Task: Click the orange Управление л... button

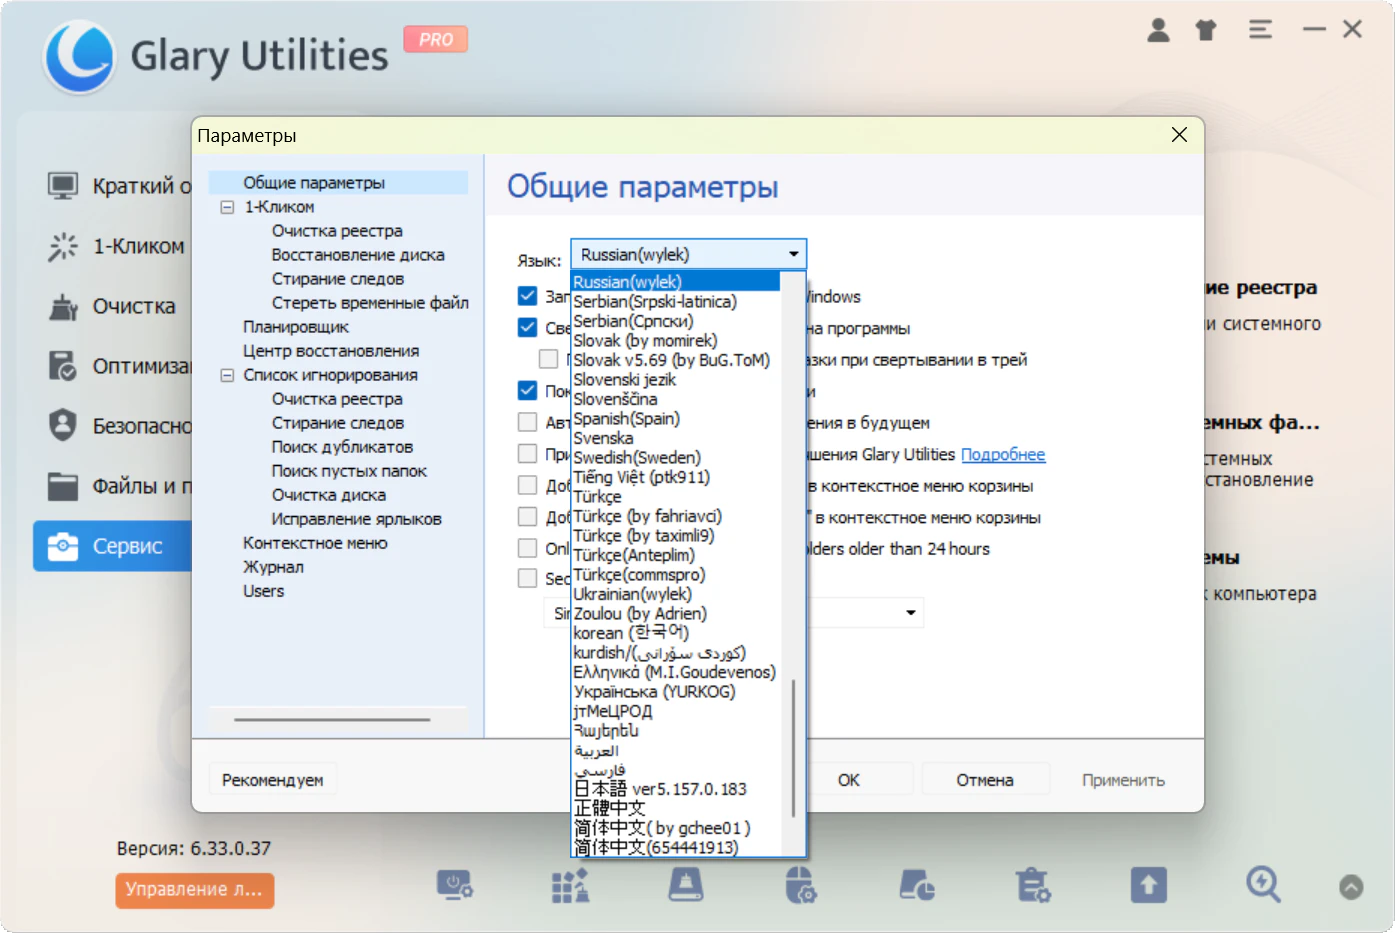Action: pos(194,890)
